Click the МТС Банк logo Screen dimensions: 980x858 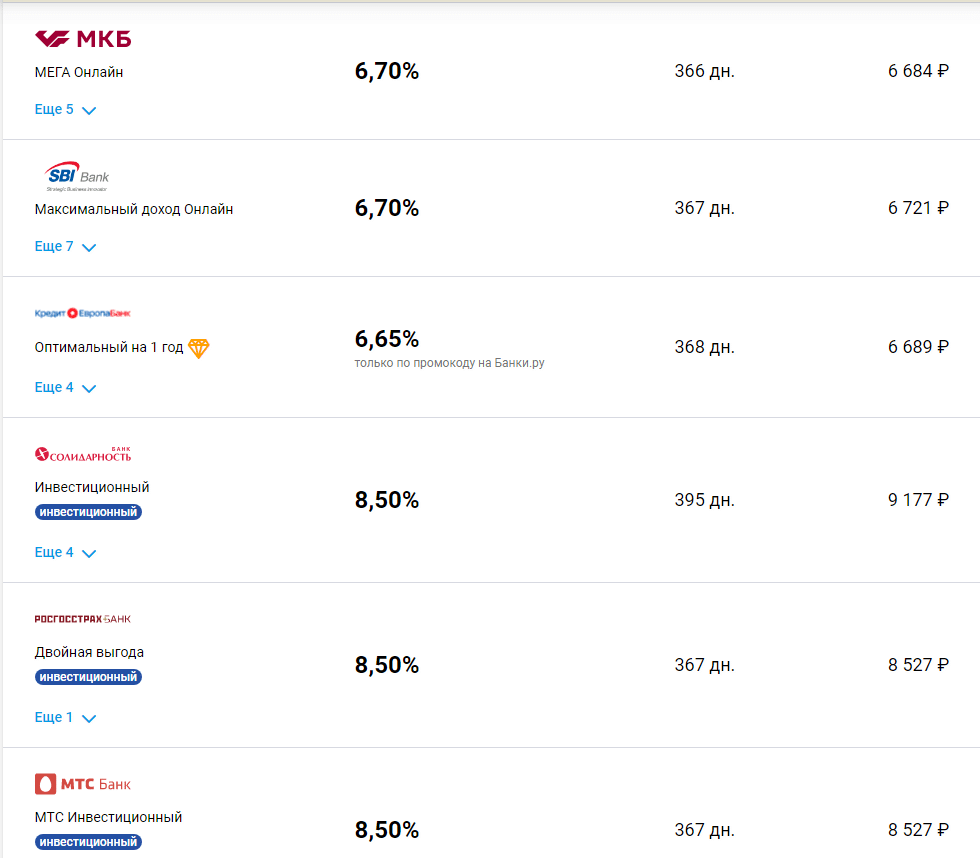click(83, 783)
